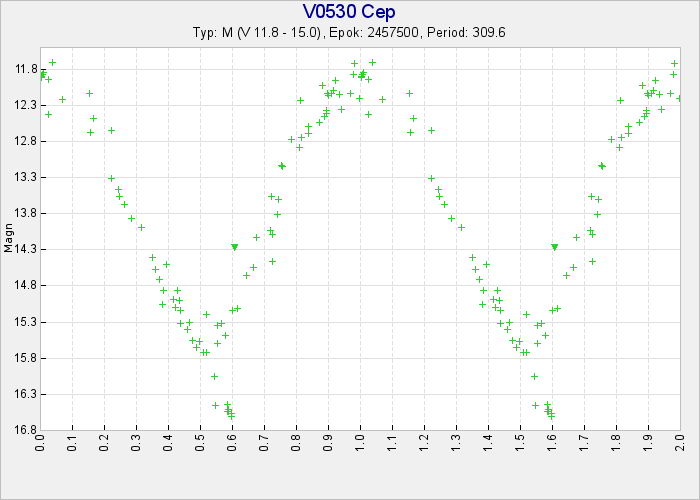Click the 12.8 magnitude axis label

(26, 141)
